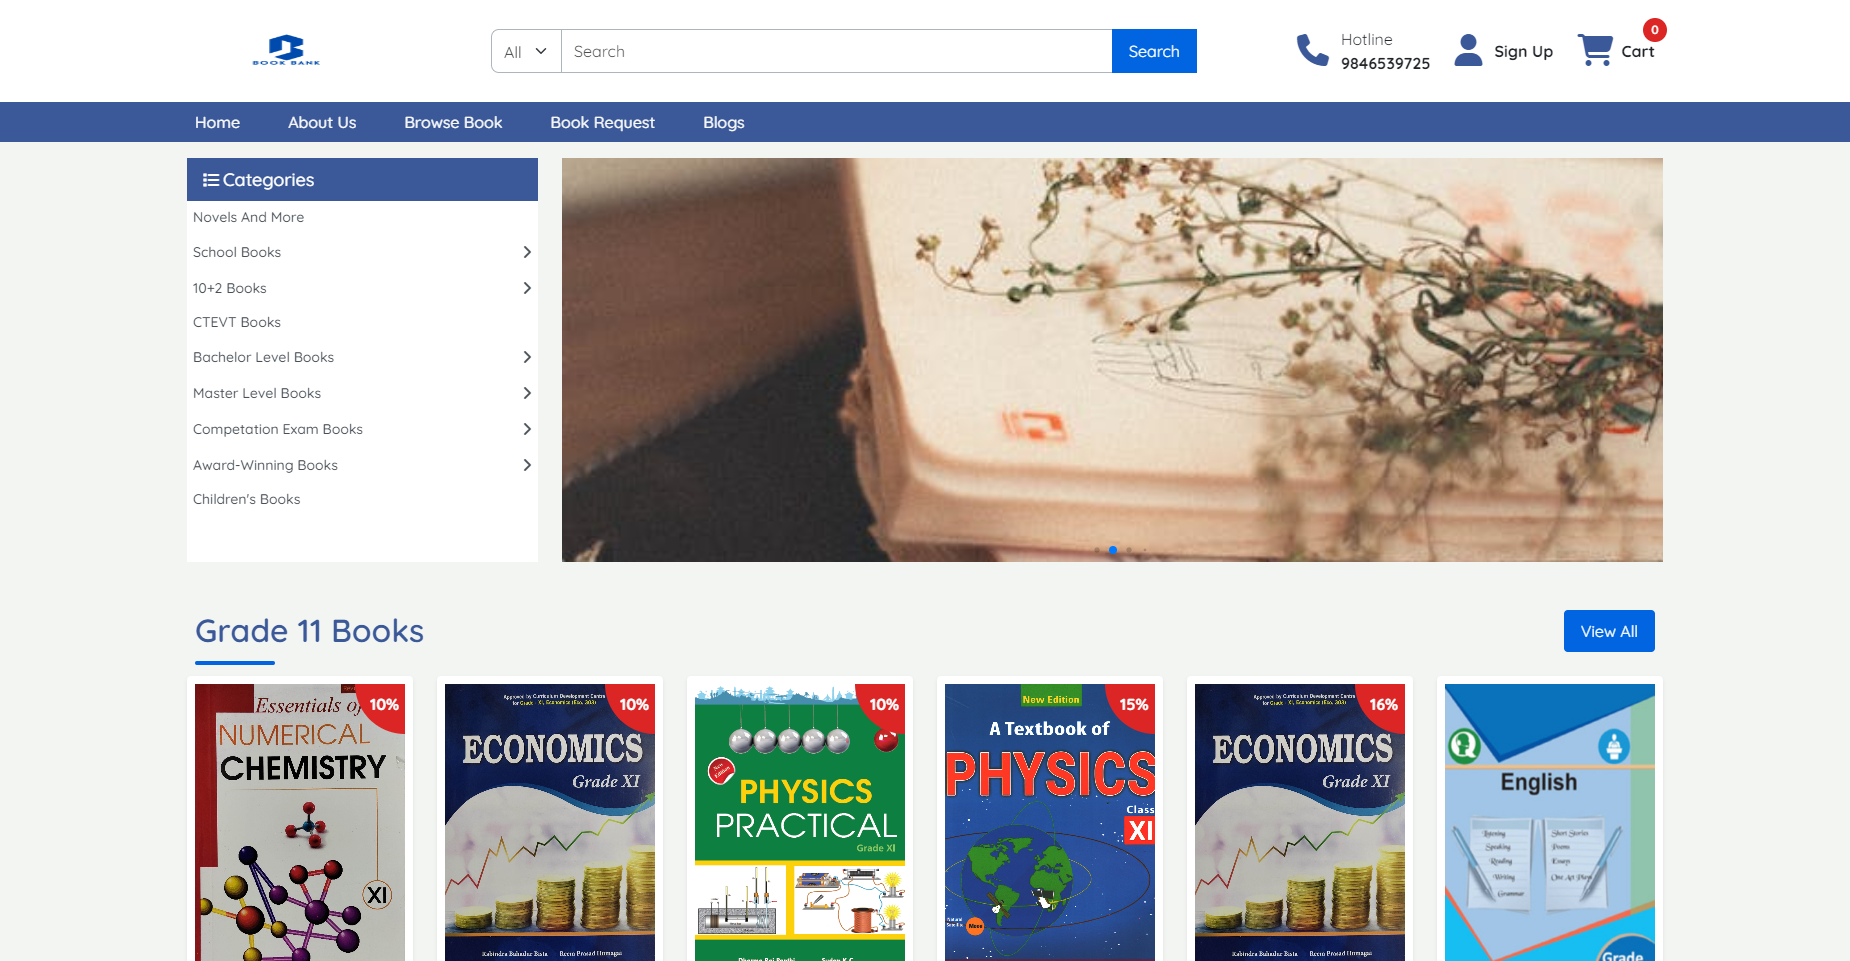
Task: View All Grade 11 Books
Action: (1609, 631)
